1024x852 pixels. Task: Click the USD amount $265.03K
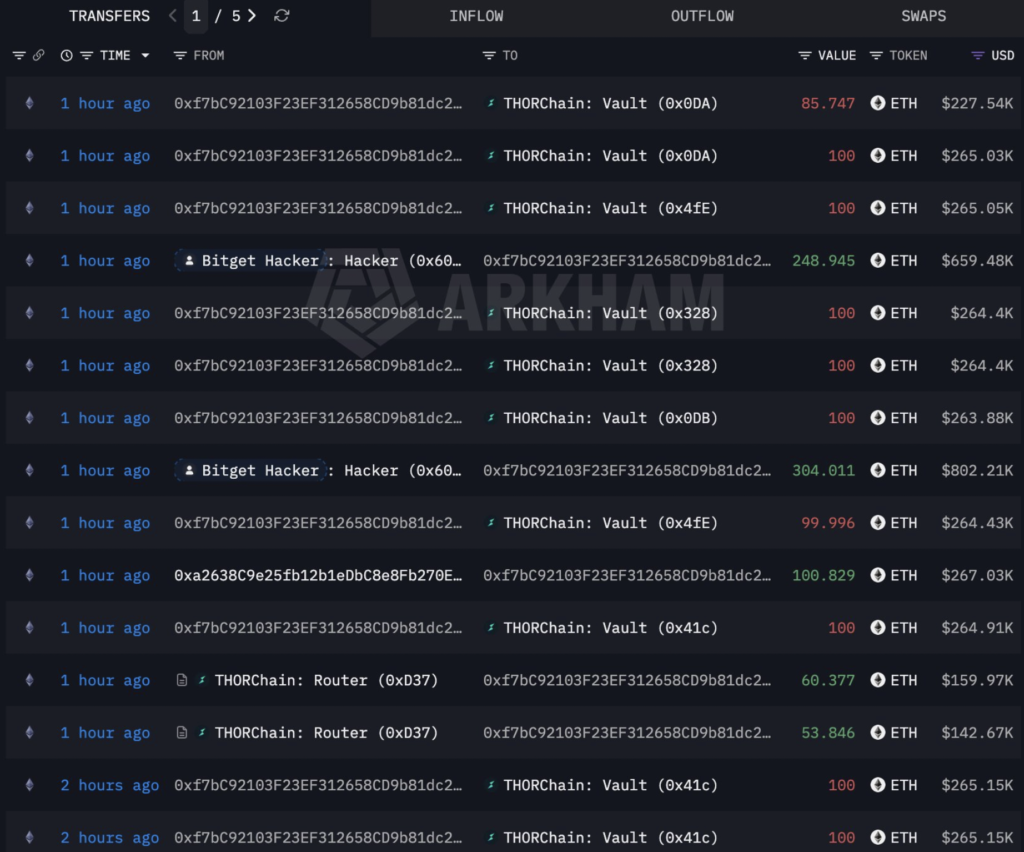tap(977, 156)
